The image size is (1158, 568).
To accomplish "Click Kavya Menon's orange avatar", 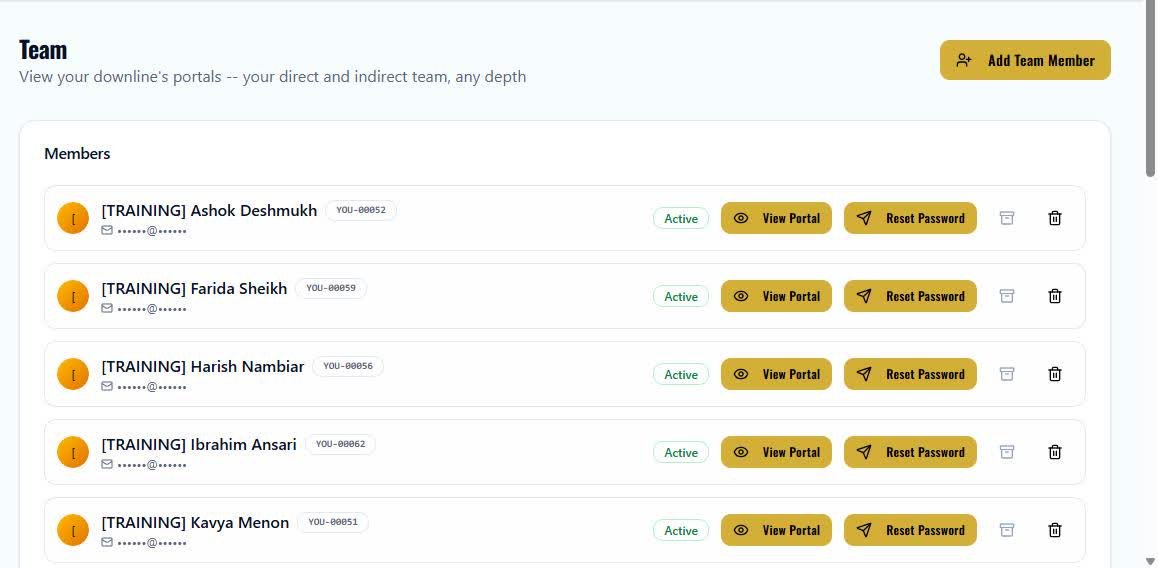I will pyautogui.click(x=73, y=530).
